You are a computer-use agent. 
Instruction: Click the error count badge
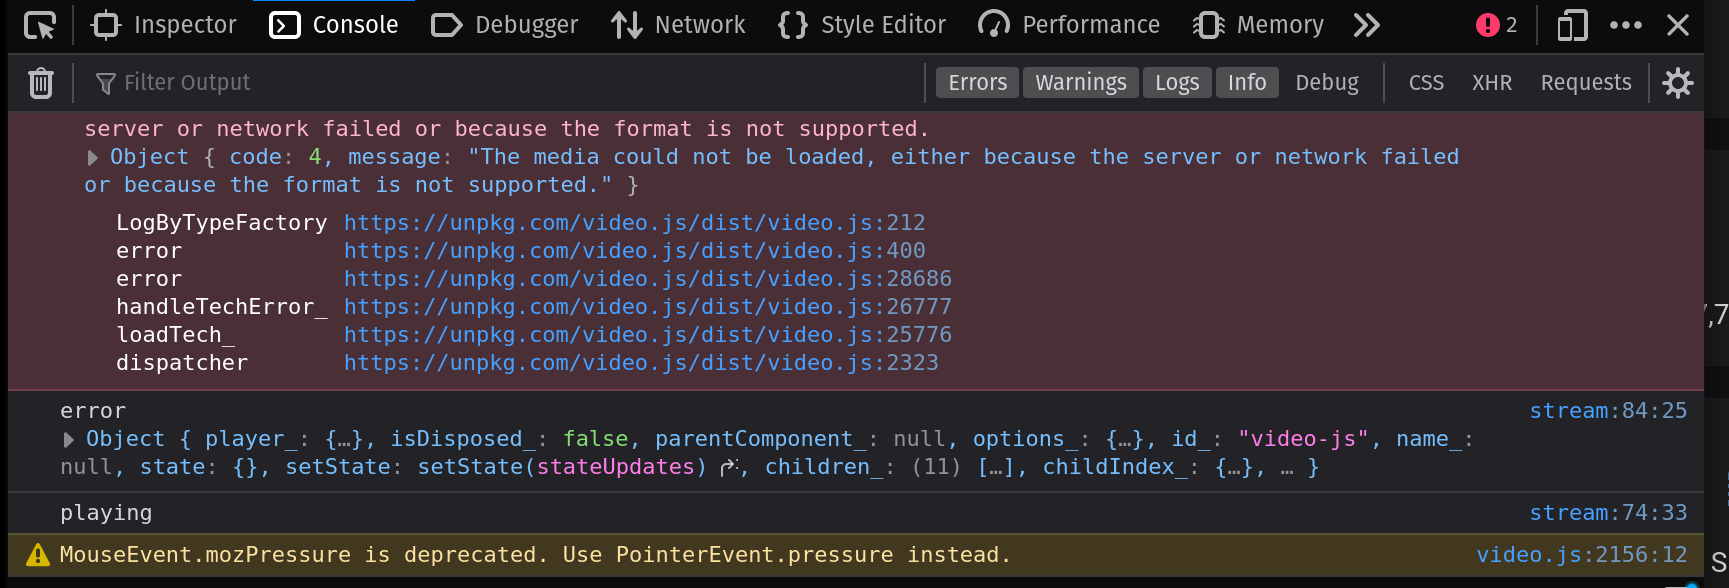(1496, 25)
